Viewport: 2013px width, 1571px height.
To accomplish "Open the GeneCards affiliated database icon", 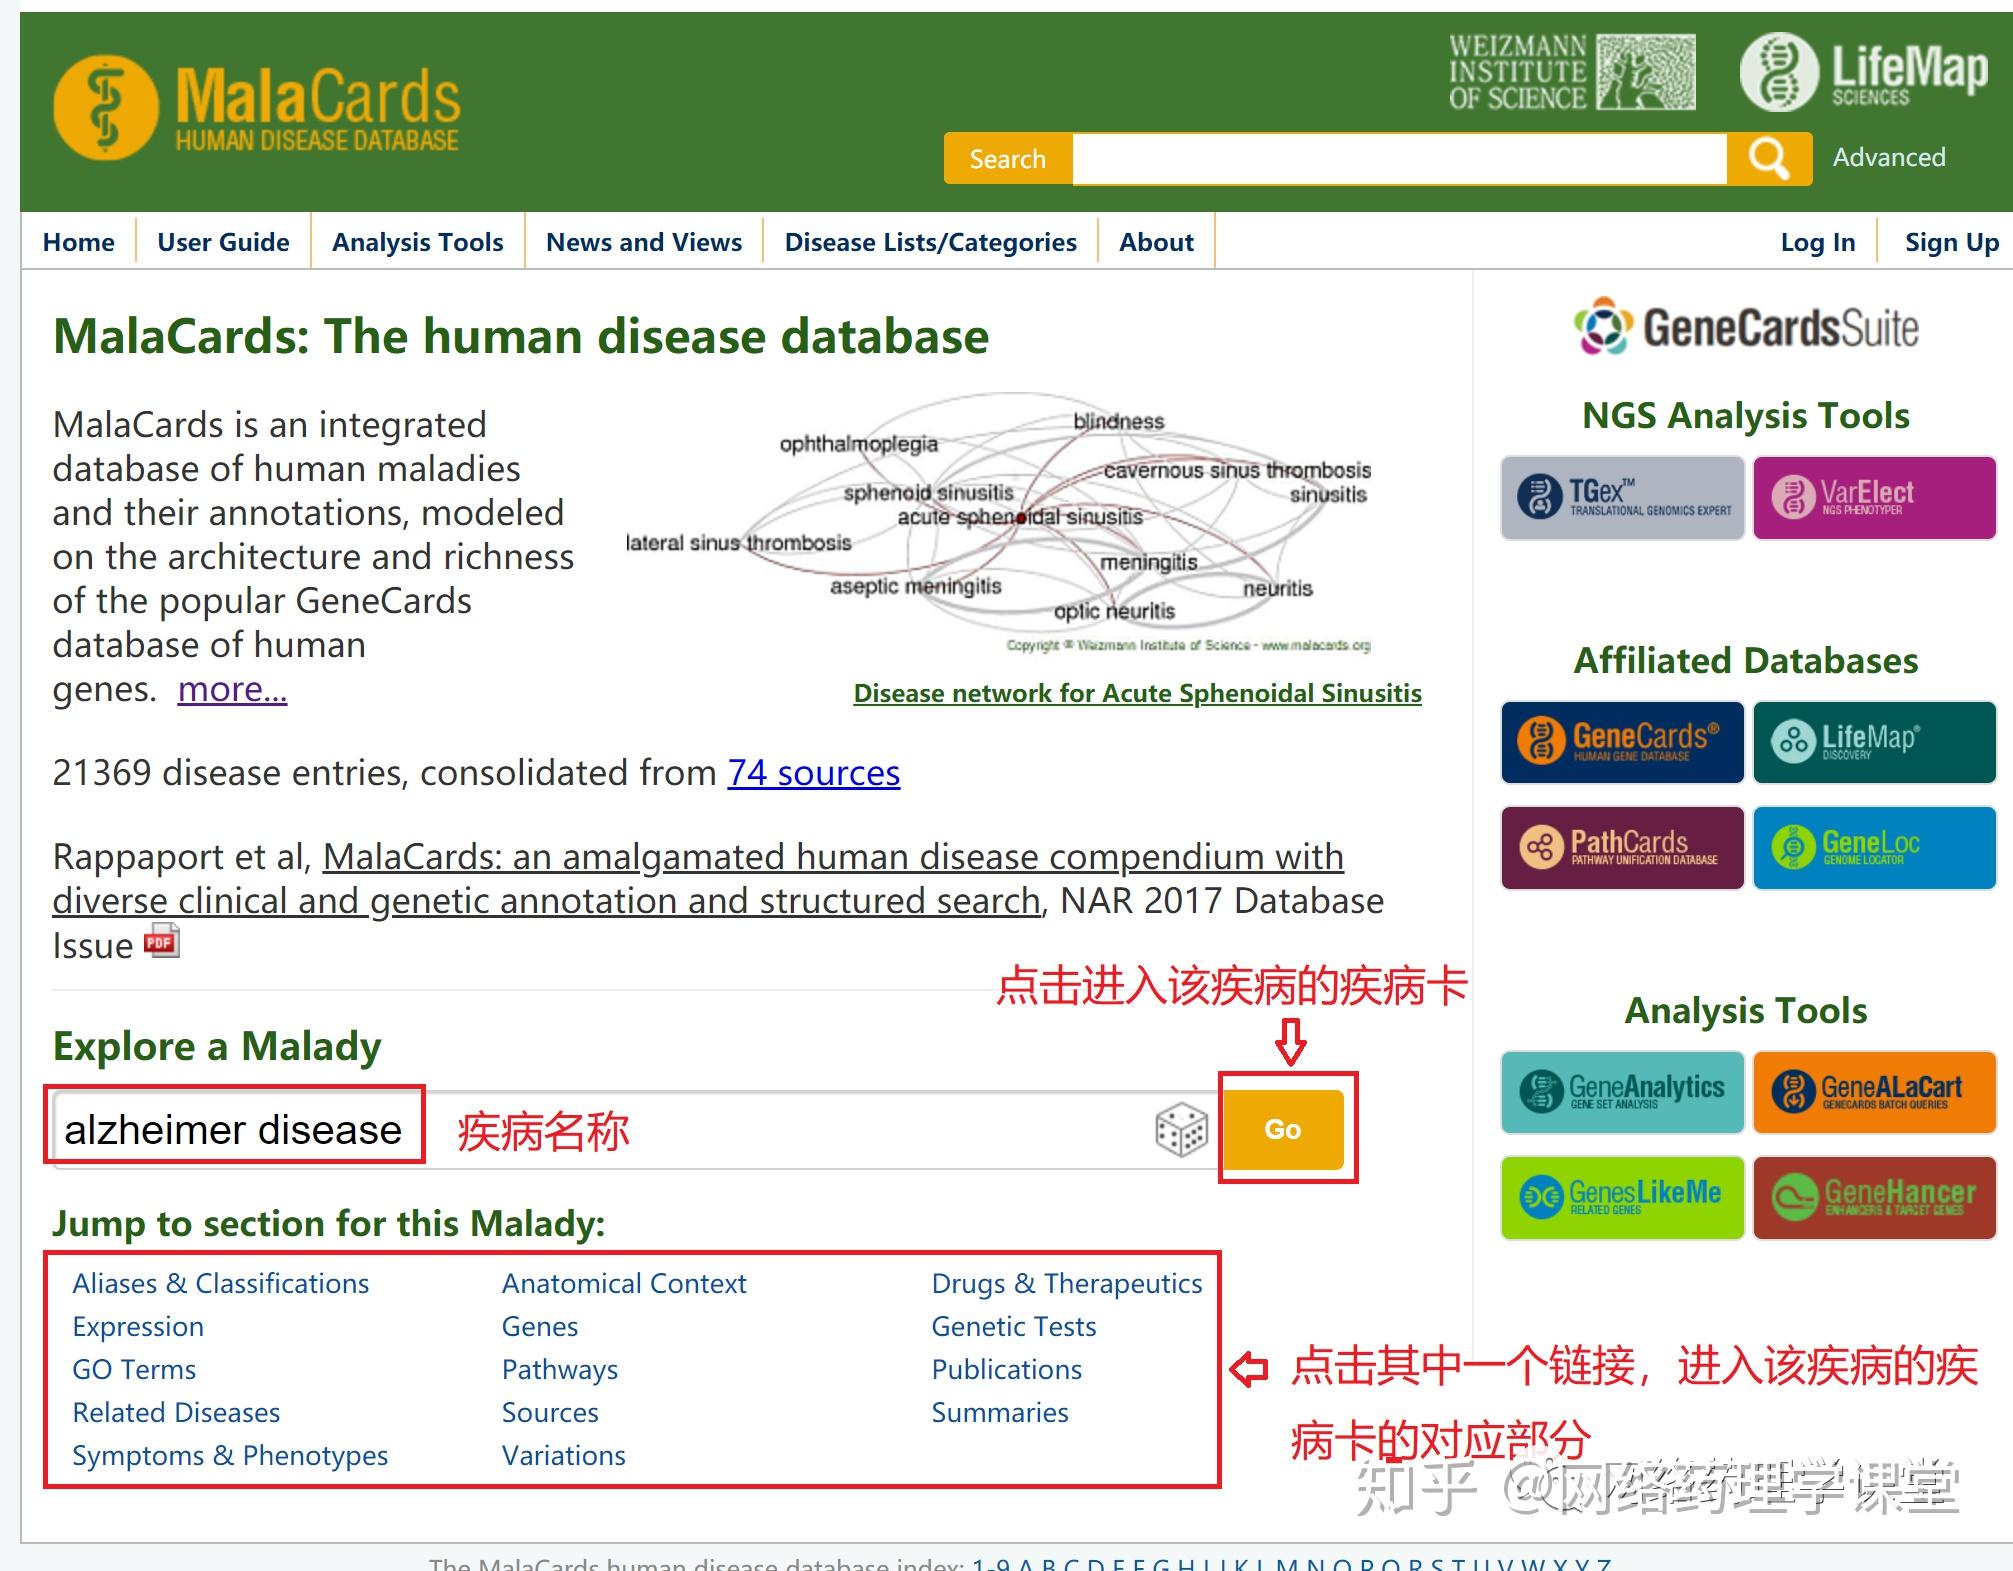I will pos(1621,742).
